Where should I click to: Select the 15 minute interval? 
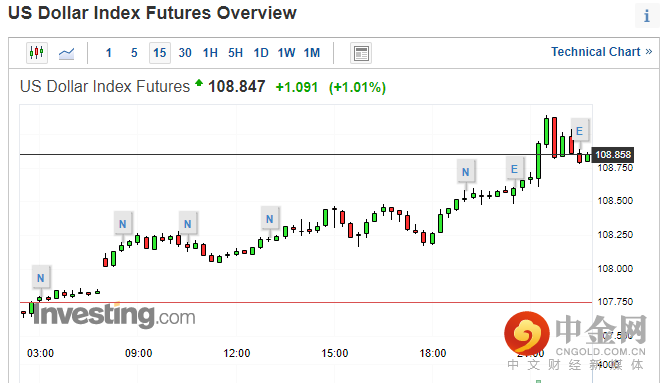pyautogui.click(x=160, y=53)
